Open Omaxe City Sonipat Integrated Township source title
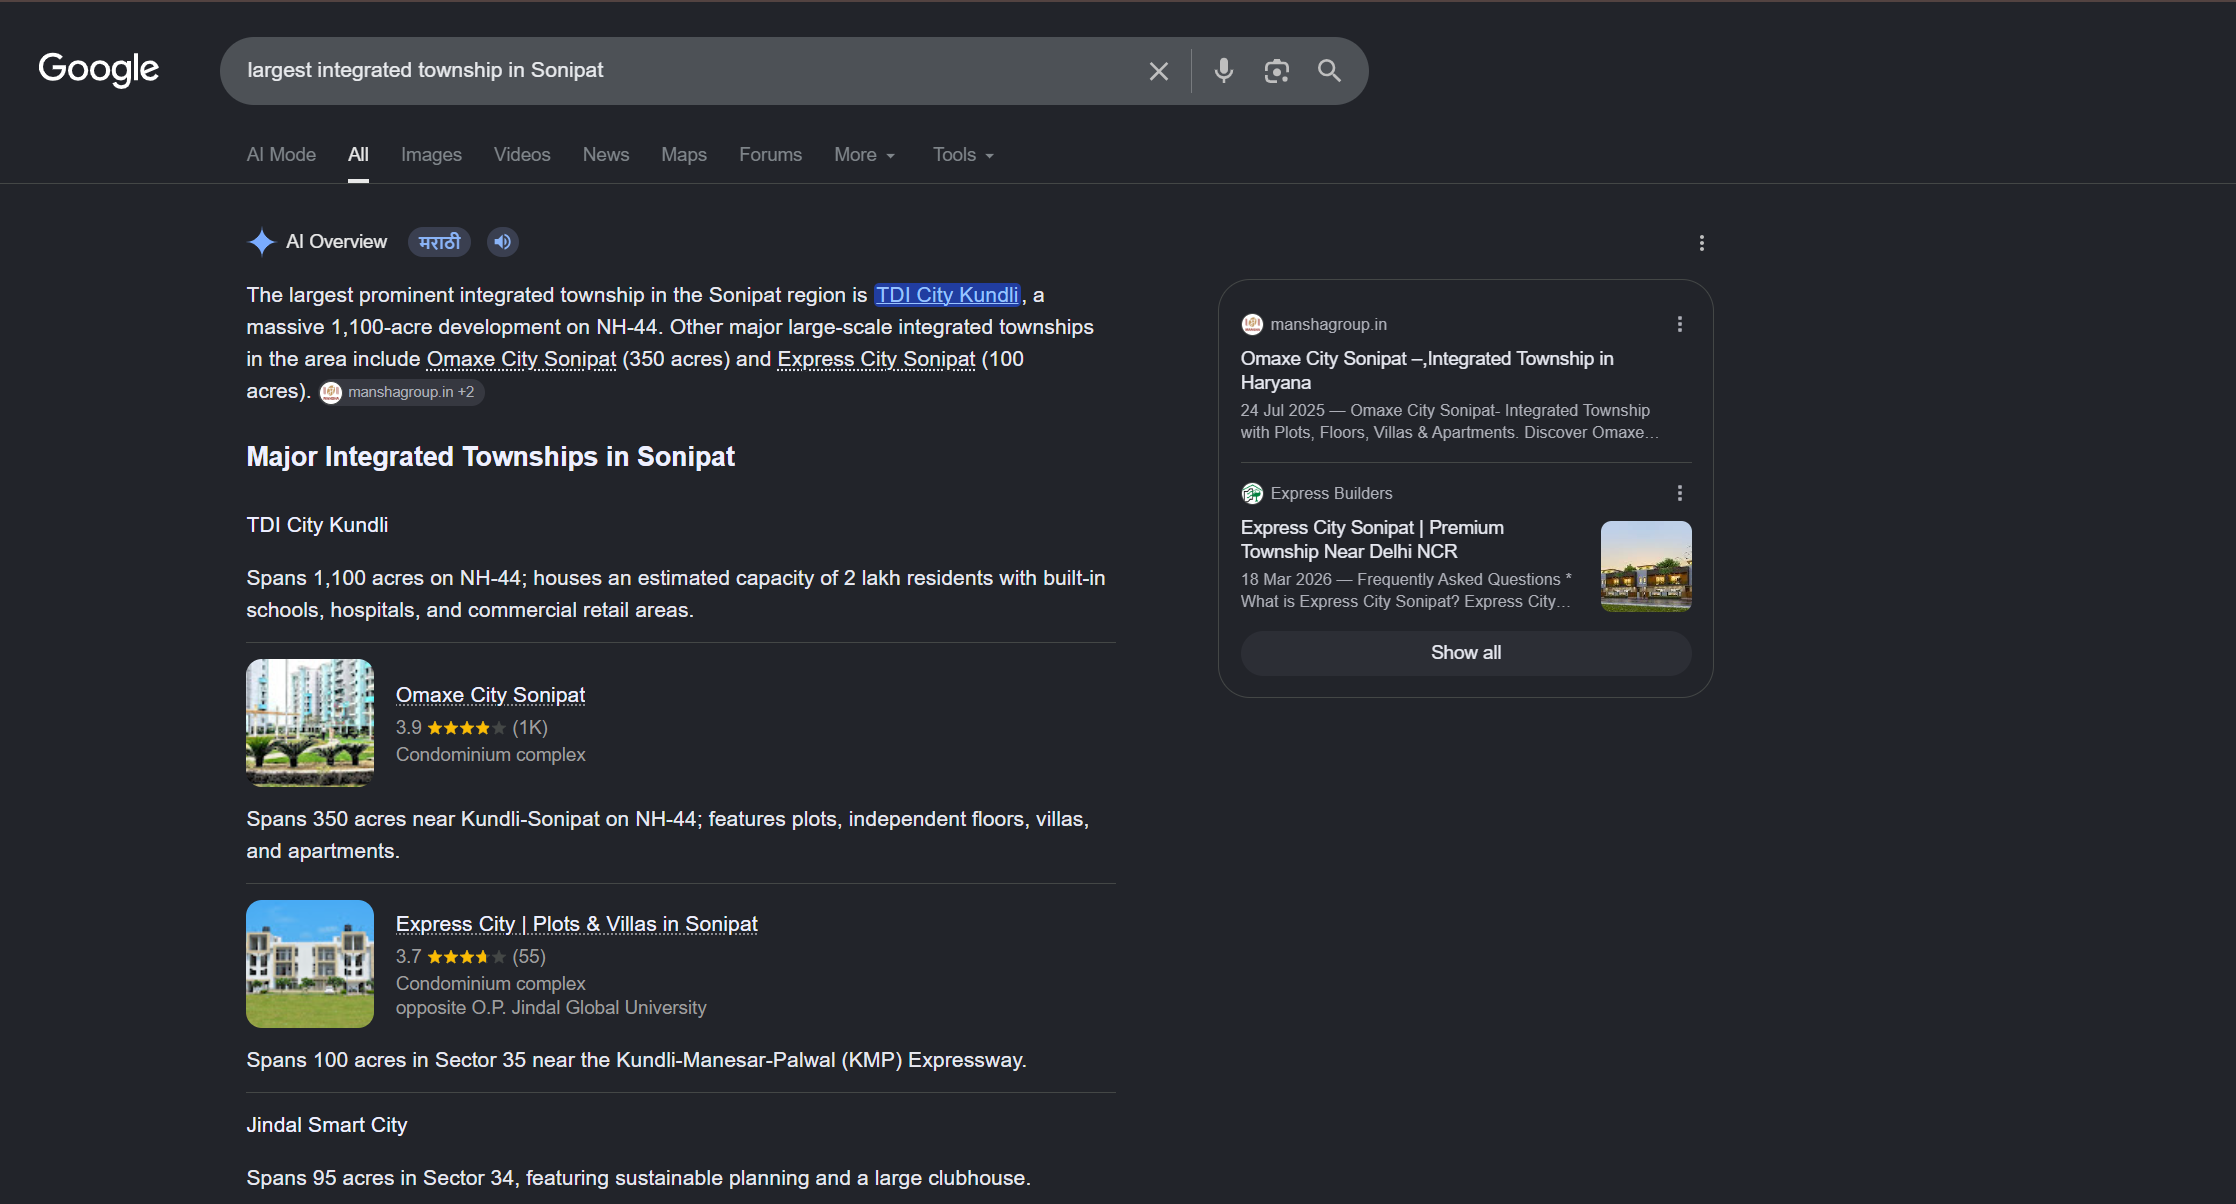 [1427, 370]
